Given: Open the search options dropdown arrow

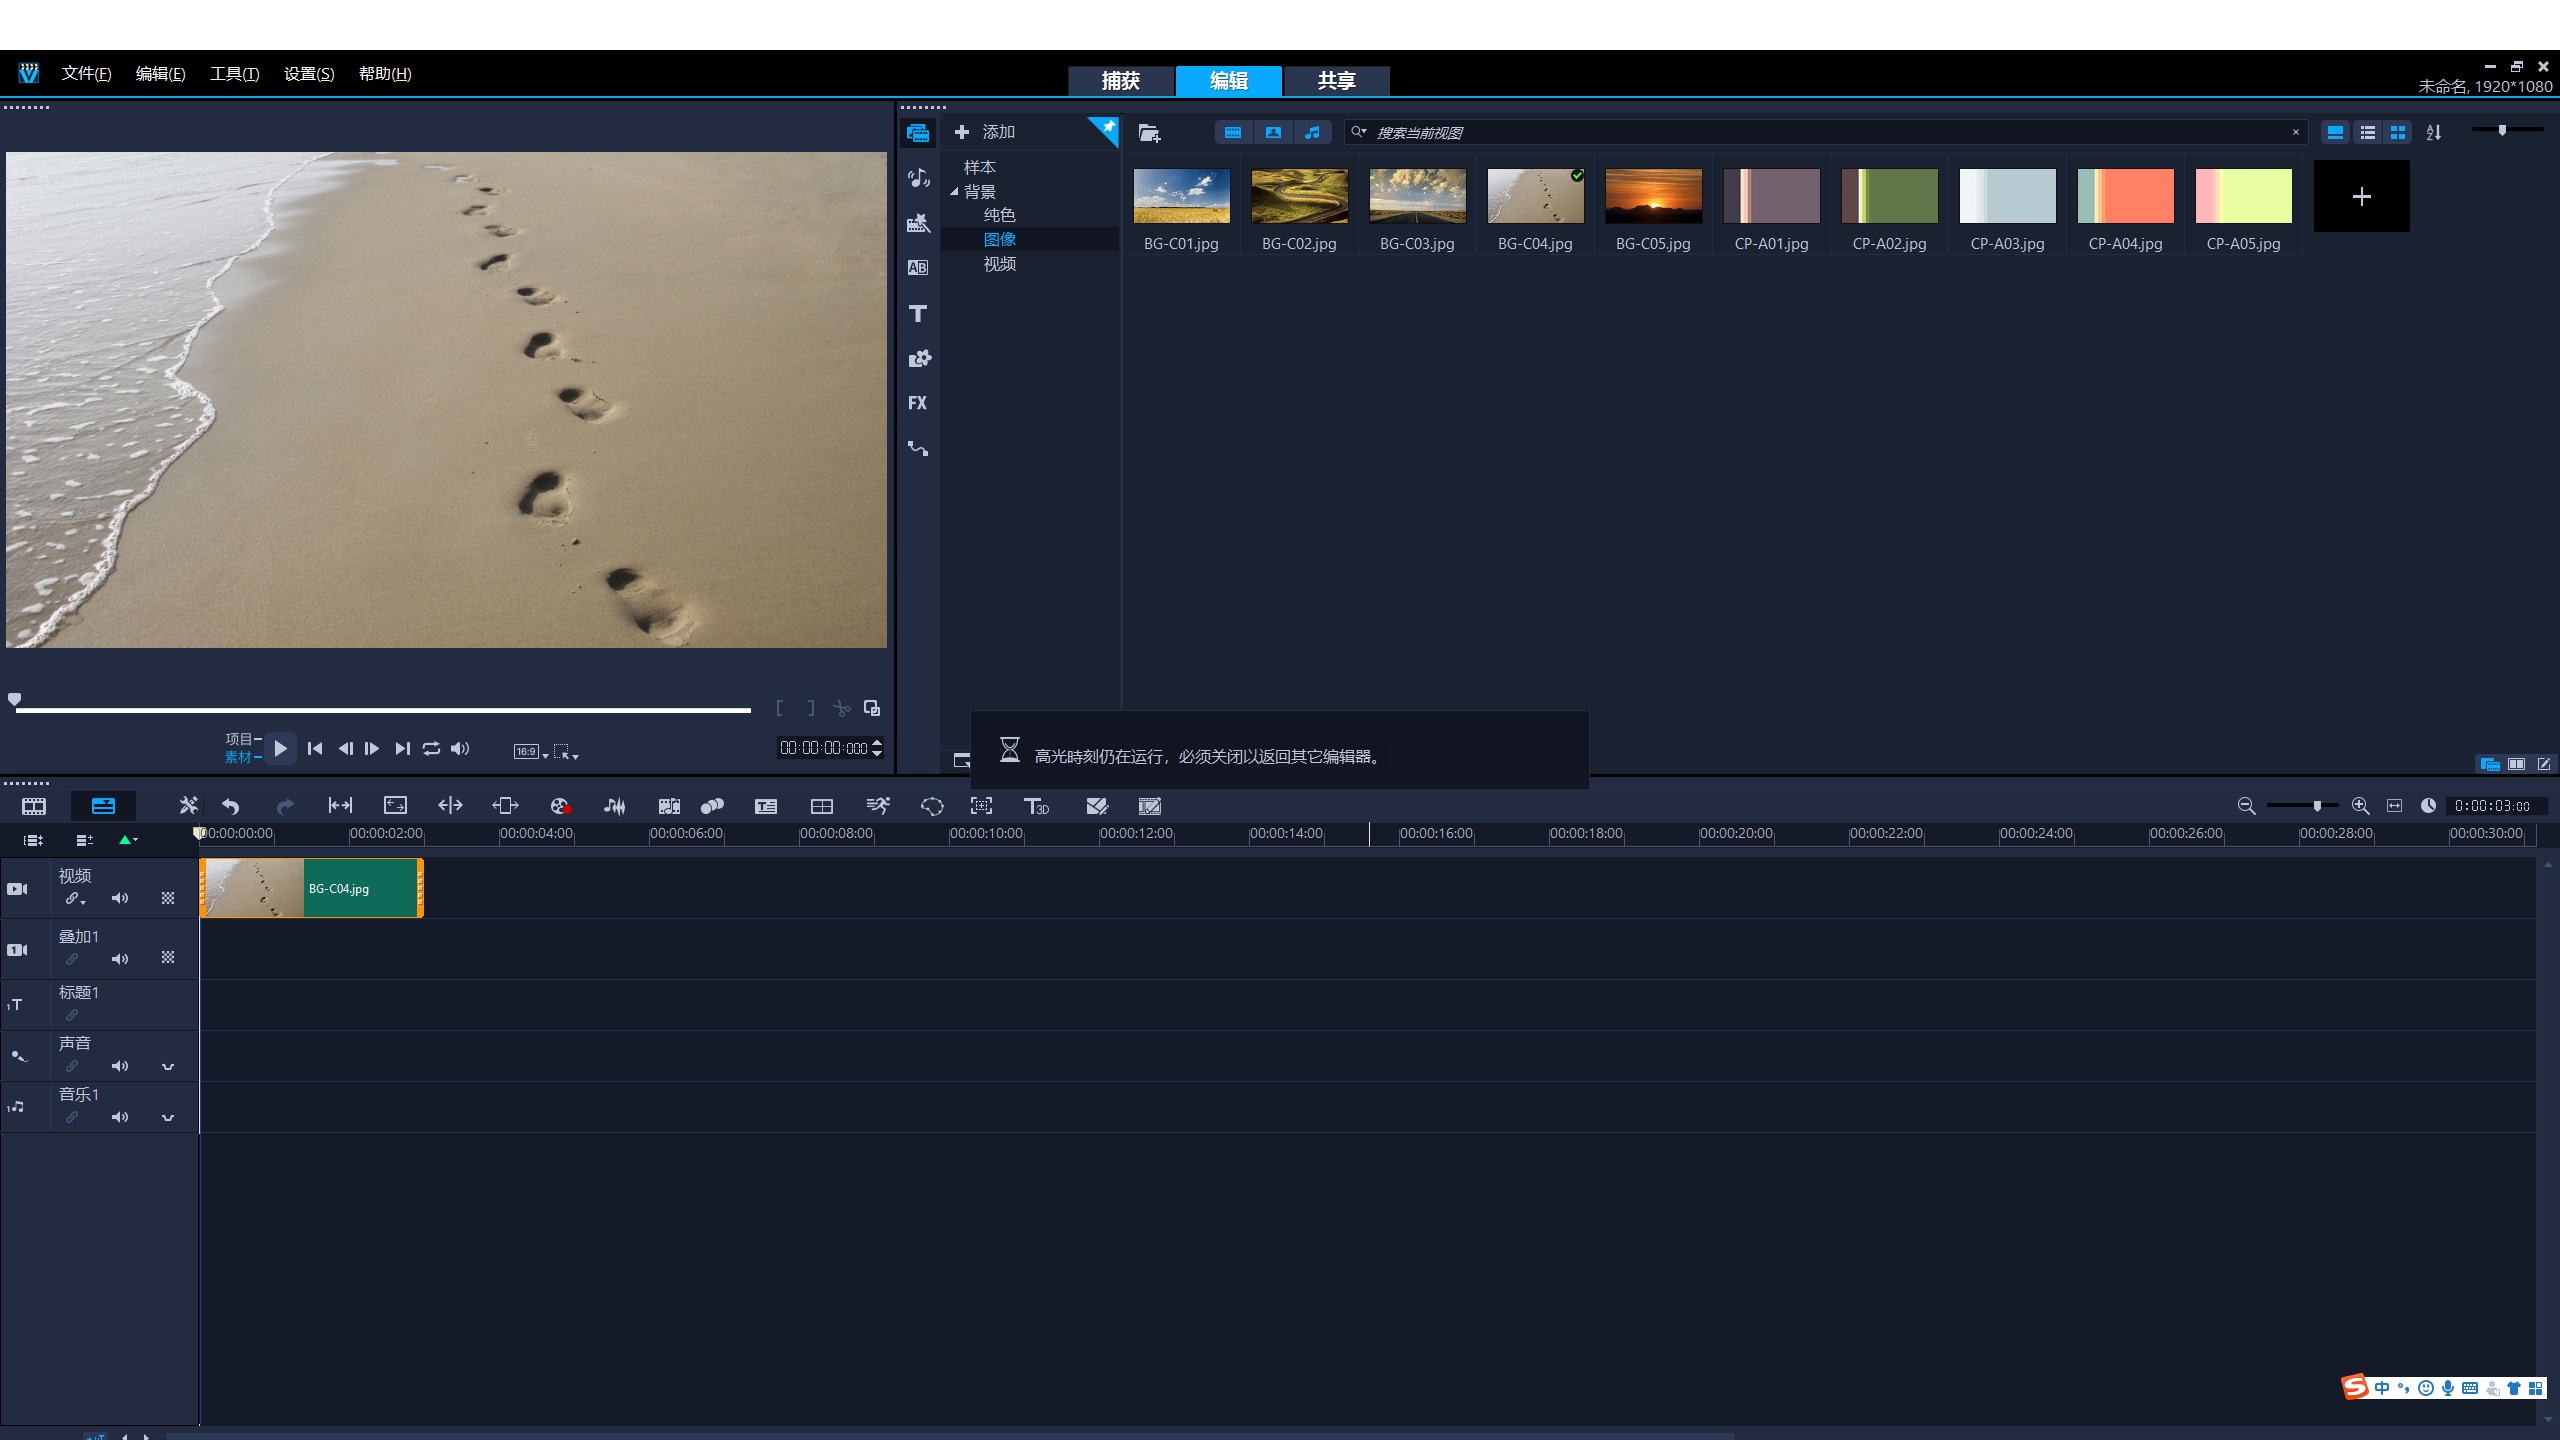Looking at the screenshot, I should (x=1359, y=132).
